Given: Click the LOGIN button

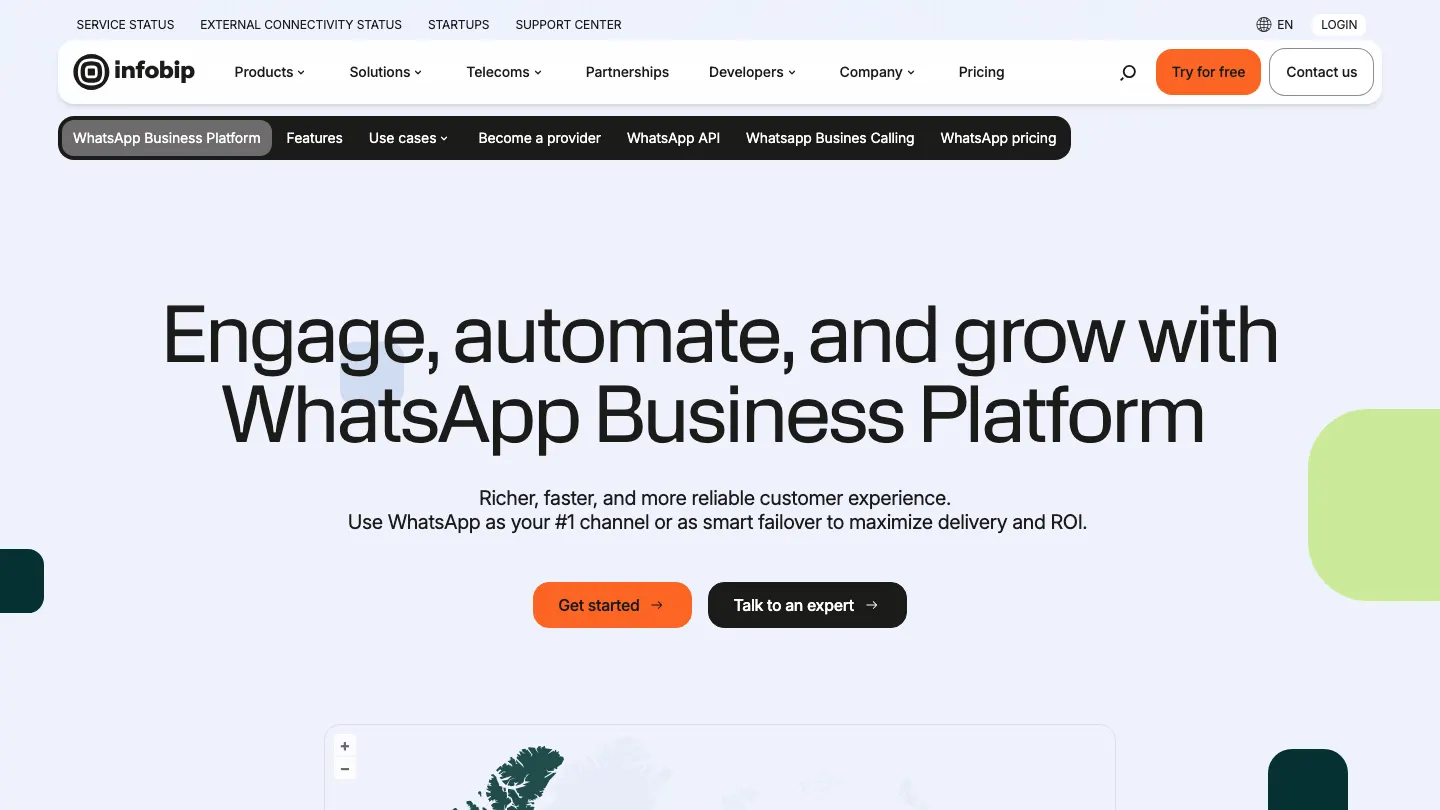Looking at the screenshot, I should pyautogui.click(x=1339, y=24).
